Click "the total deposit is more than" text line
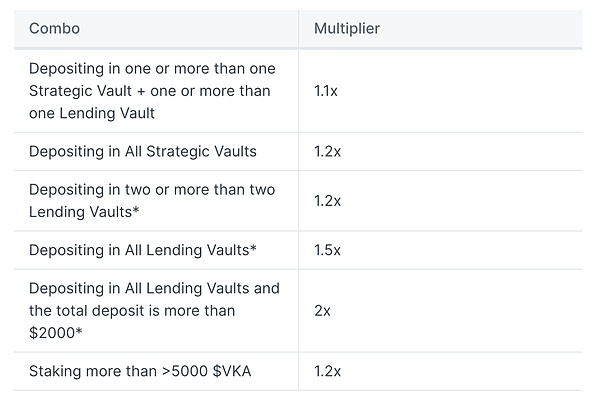The image size is (600, 407). click(132, 310)
